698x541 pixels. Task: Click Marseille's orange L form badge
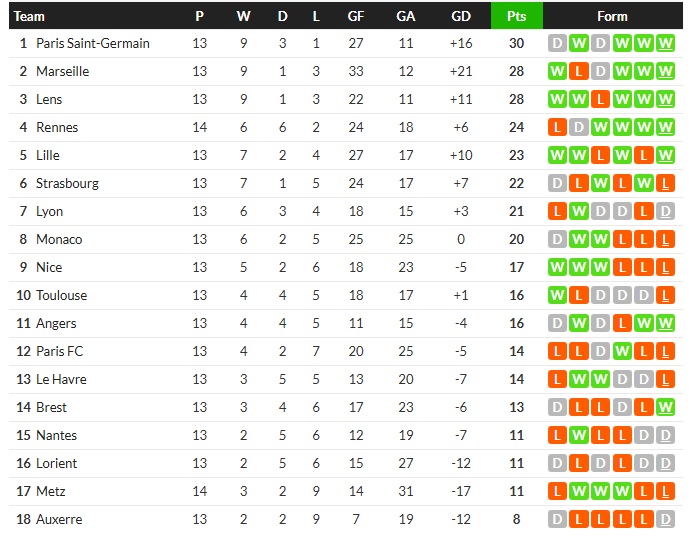point(578,71)
